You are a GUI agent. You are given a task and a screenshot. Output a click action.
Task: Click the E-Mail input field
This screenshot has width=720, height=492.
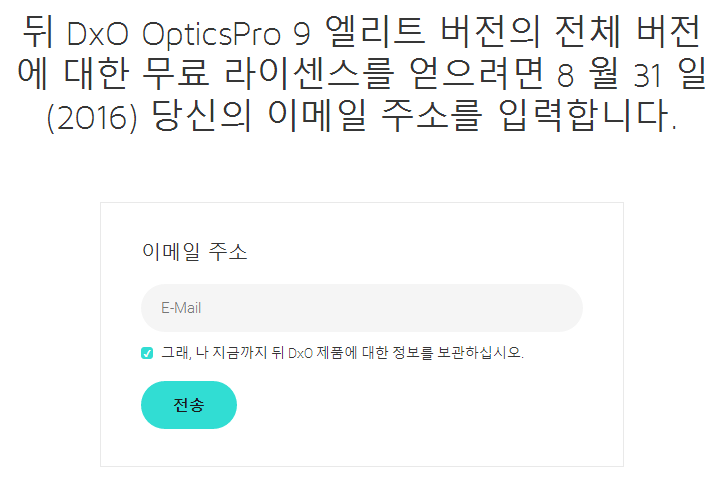point(361,308)
